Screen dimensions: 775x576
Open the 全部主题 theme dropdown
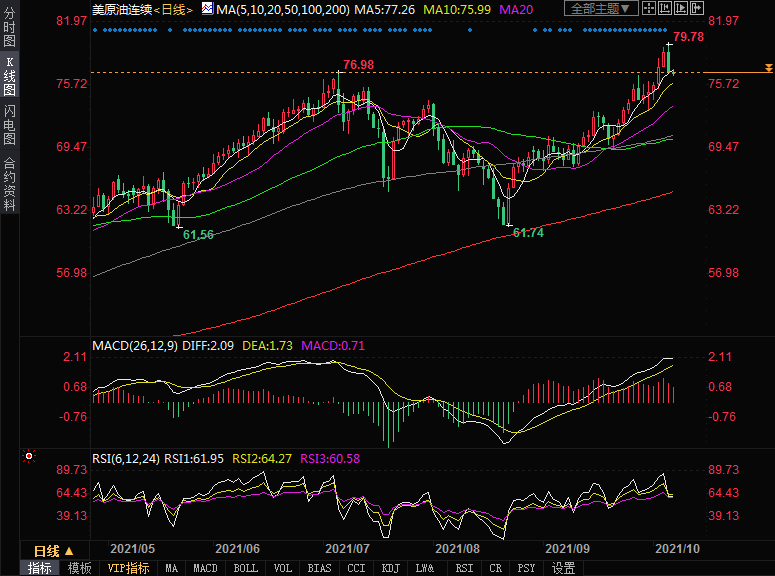coord(601,9)
